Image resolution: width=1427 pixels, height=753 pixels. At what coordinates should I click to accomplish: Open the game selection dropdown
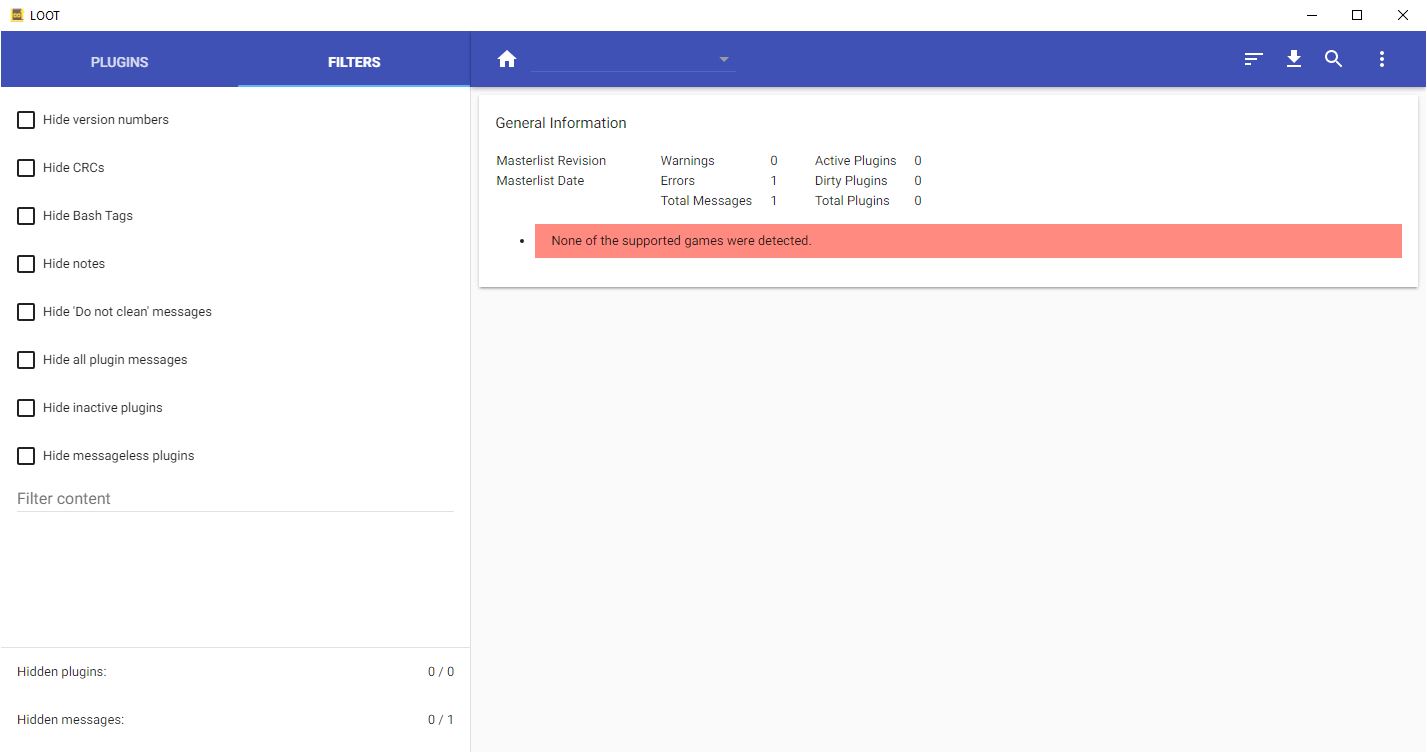[x=633, y=60]
